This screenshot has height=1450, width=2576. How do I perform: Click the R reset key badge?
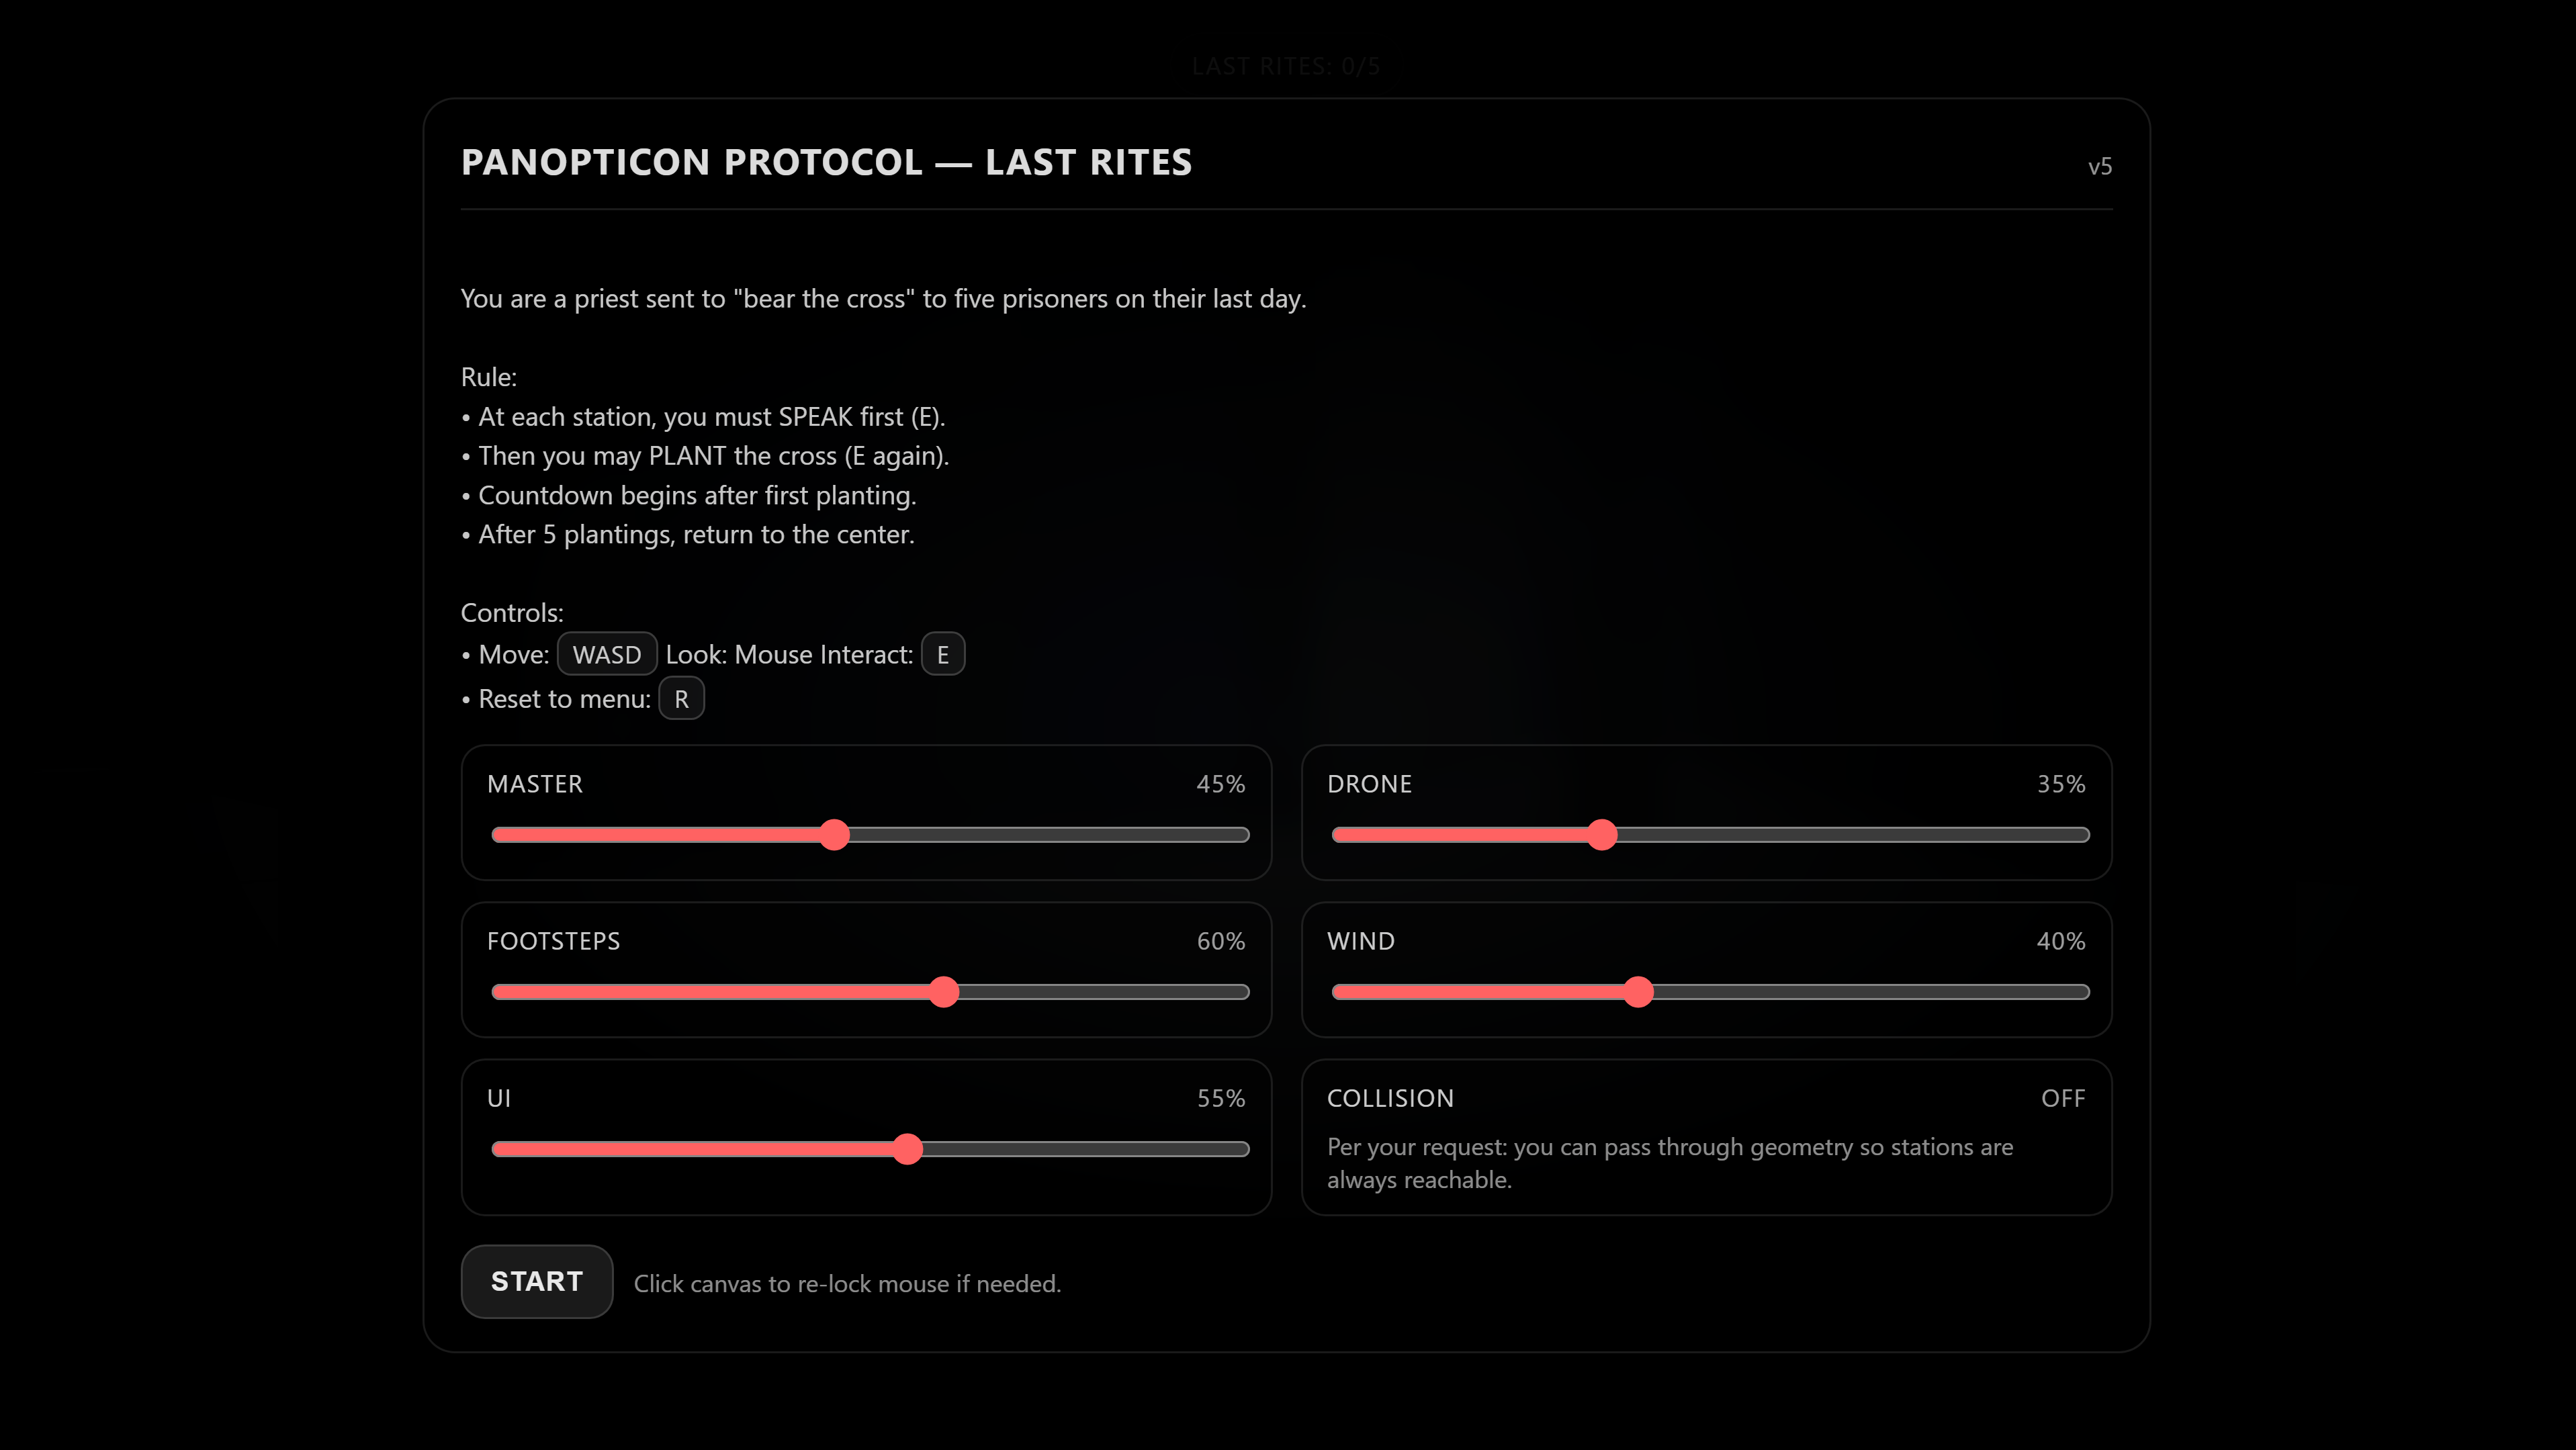pos(681,699)
